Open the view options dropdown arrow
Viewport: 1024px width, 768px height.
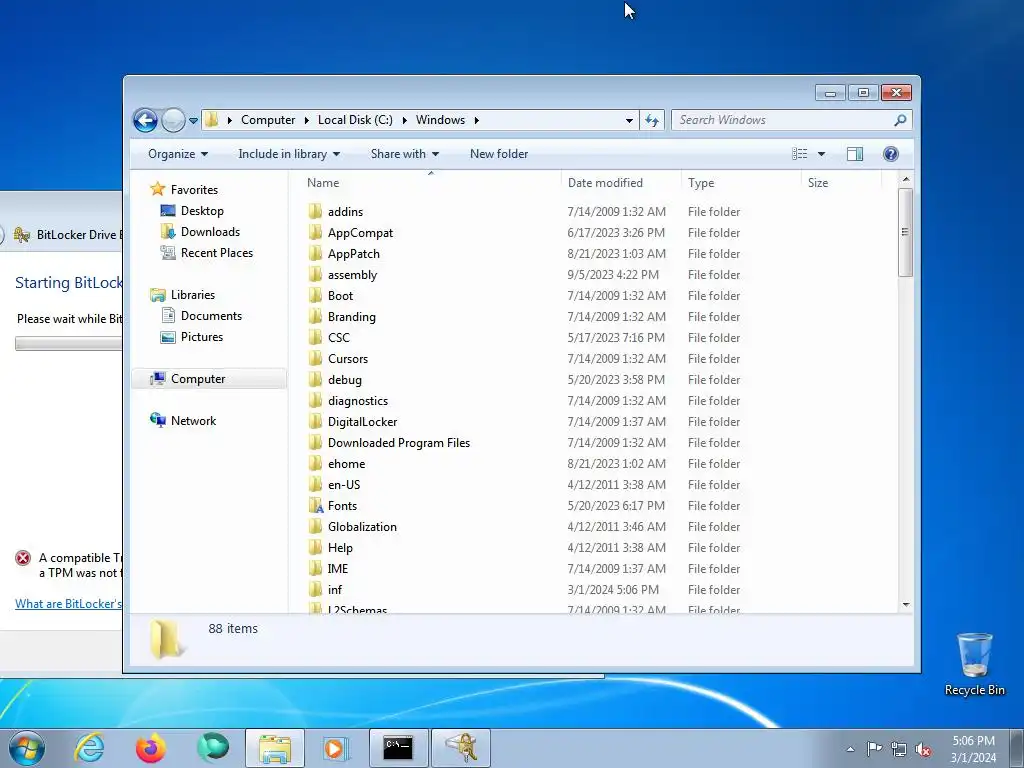coord(822,154)
